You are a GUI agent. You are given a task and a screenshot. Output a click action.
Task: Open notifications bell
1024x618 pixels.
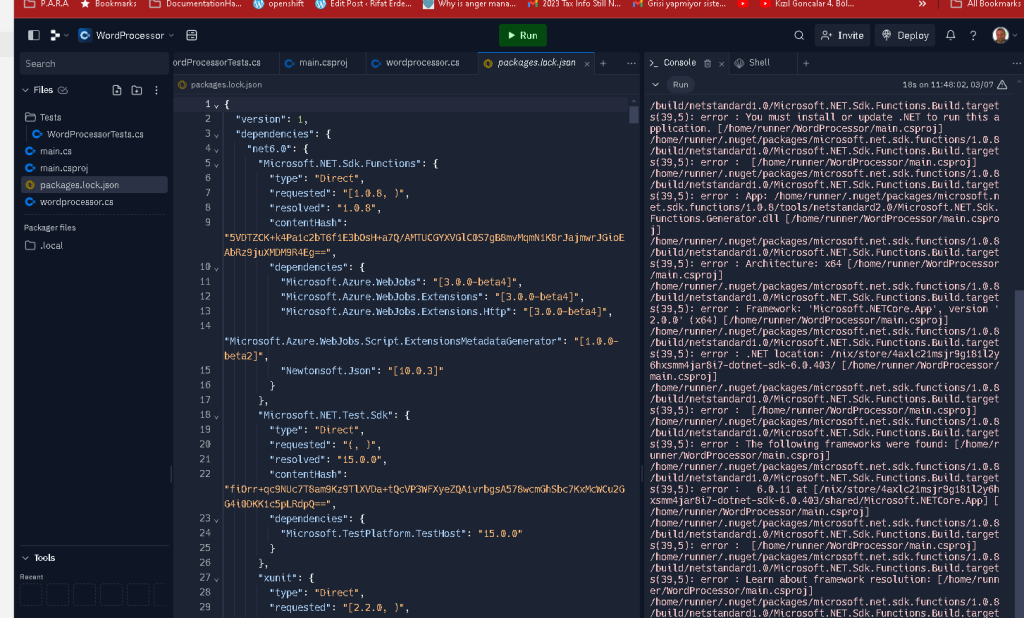pyautogui.click(x=950, y=35)
